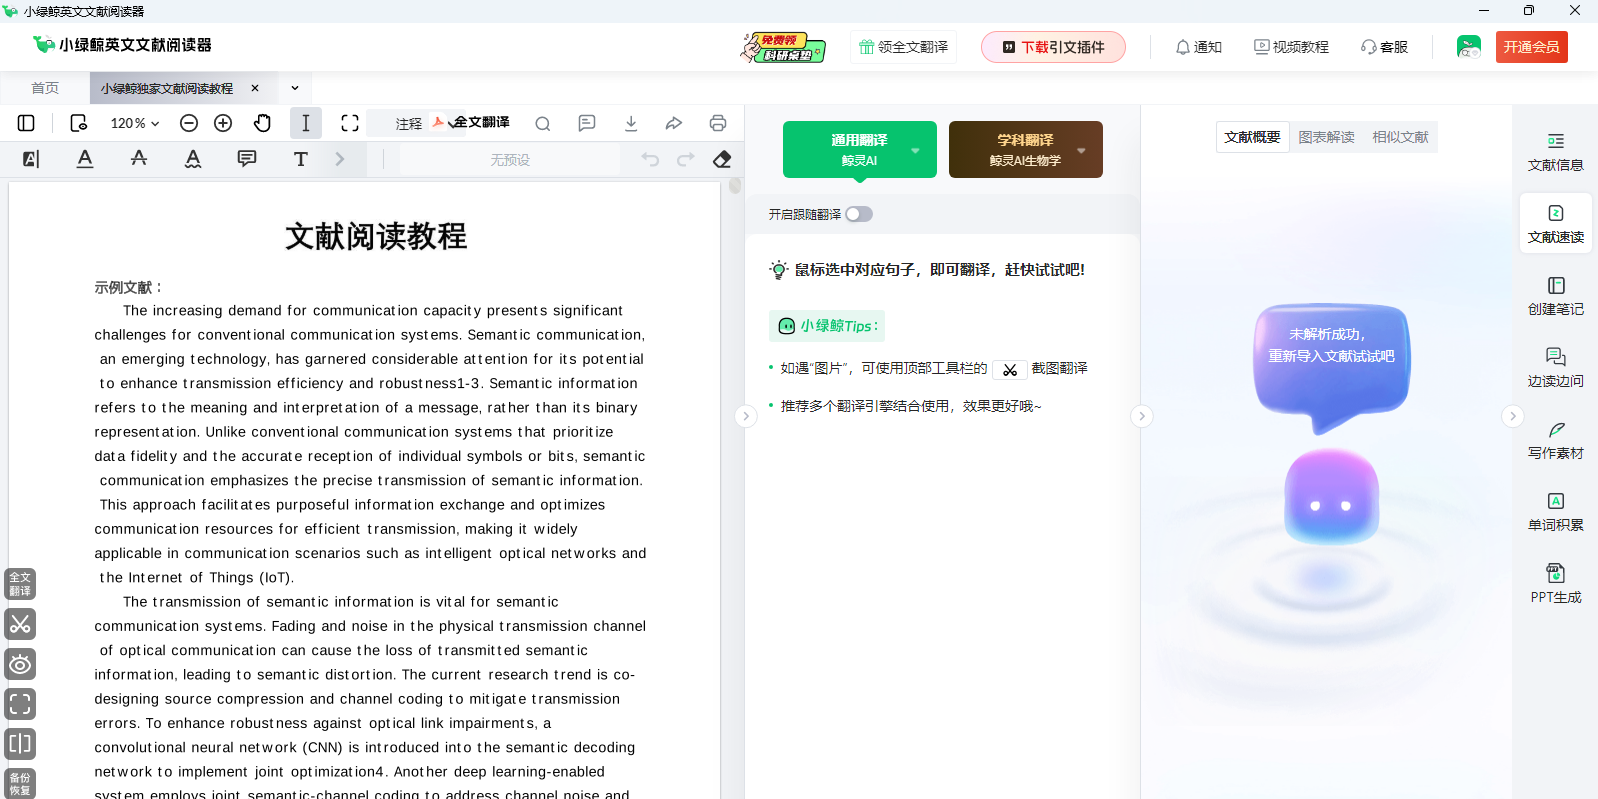Click the 无预设 preset field
This screenshot has height=799, width=1598.
coord(509,160)
